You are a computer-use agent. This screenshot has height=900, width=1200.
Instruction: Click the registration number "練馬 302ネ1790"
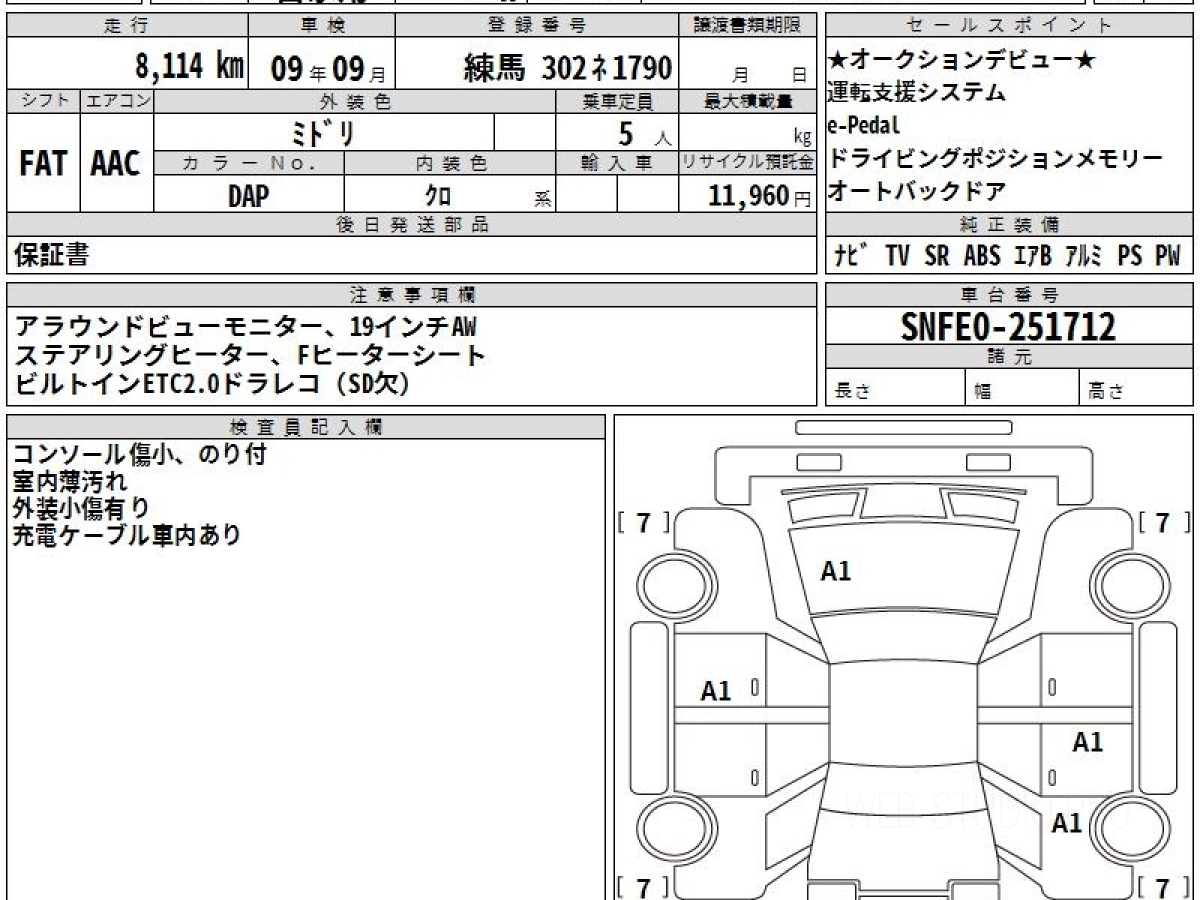[x=567, y=68]
